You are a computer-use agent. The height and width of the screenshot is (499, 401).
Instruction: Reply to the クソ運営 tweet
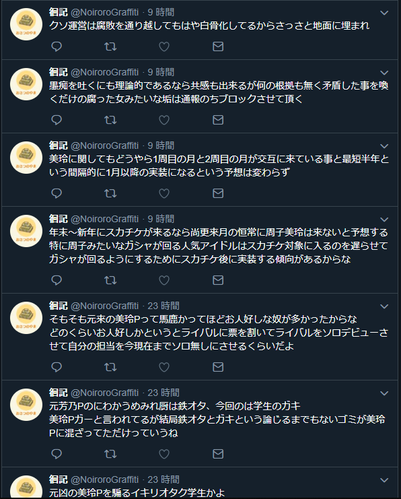click(56, 46)
